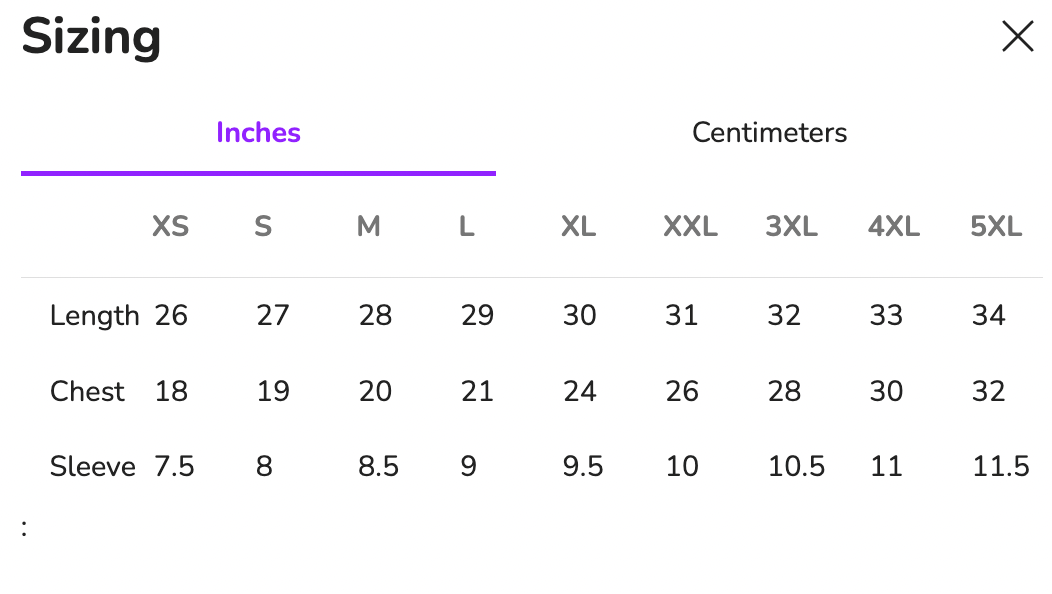
Task: Click the Sleeve row label
Action: click(92, 466)
